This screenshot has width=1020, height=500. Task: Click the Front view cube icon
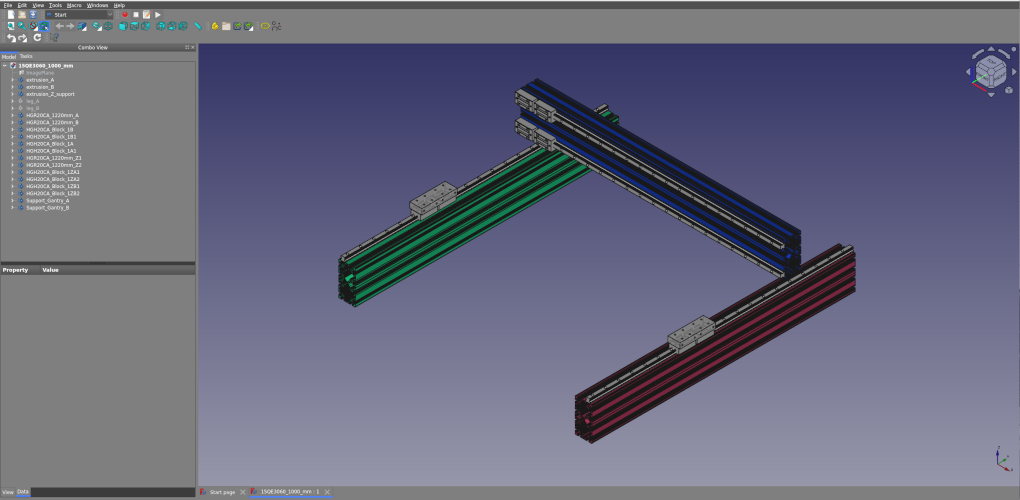pyautogui.click(x=123, y=26)
